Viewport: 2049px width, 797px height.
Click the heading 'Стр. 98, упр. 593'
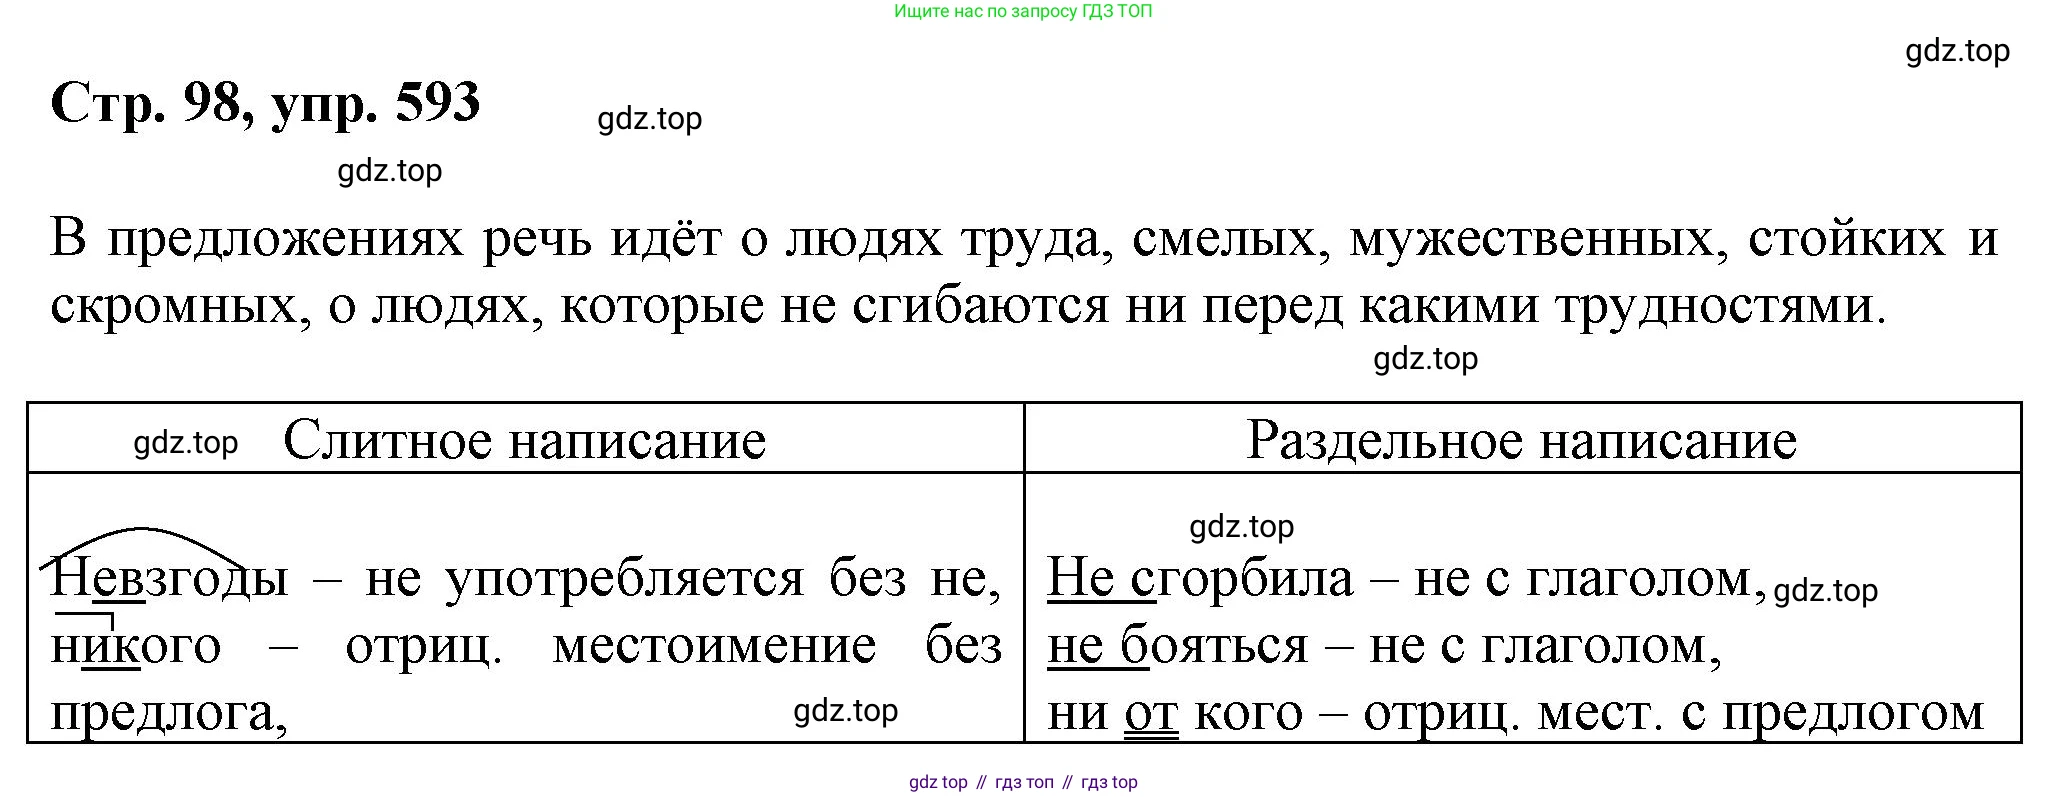tap(265, 104)
